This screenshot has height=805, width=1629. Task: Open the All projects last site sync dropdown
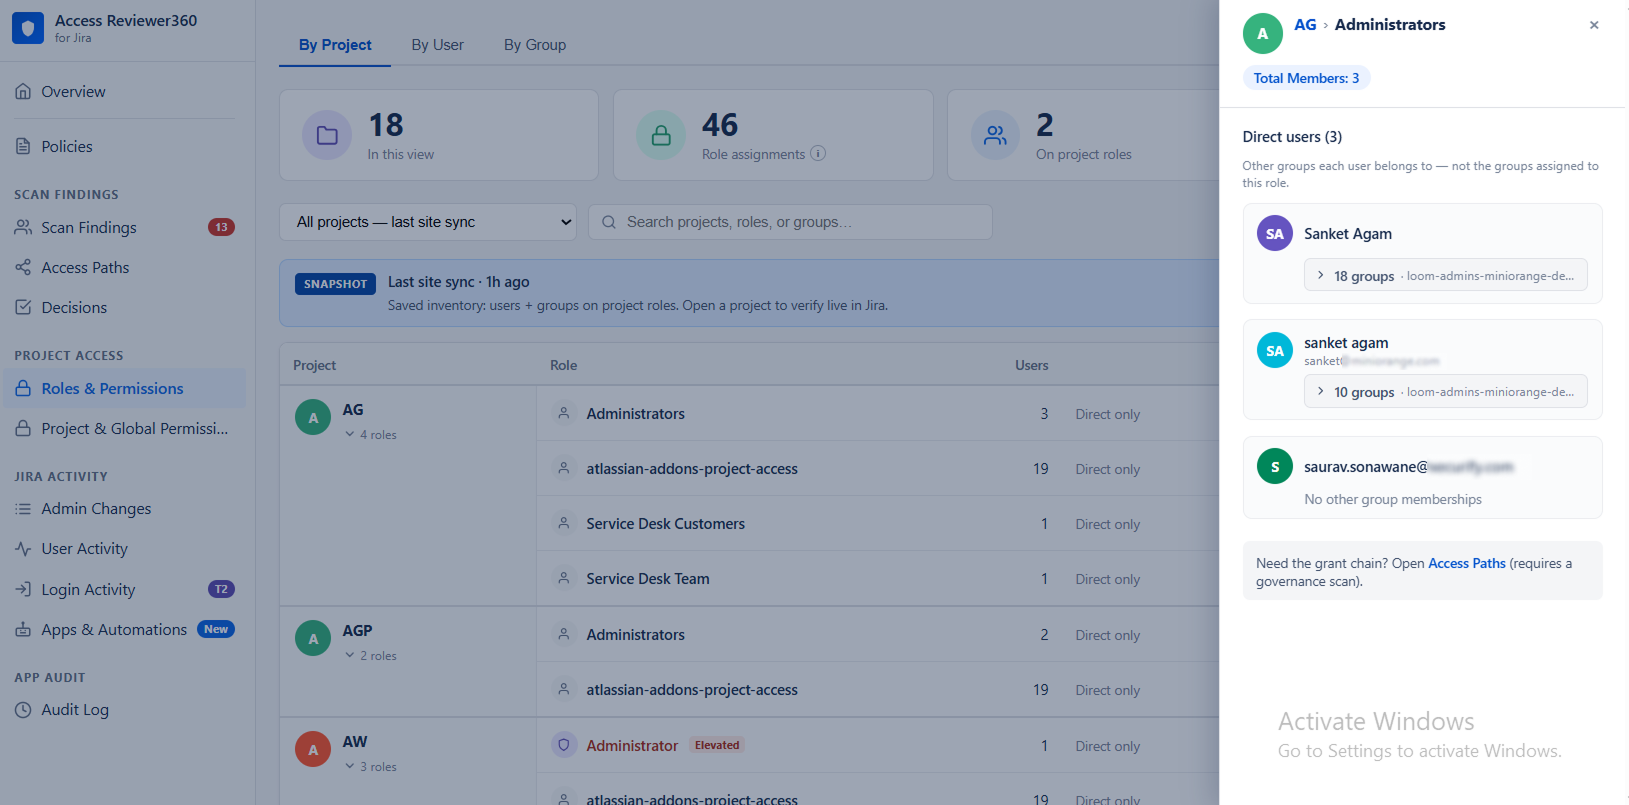428,222
